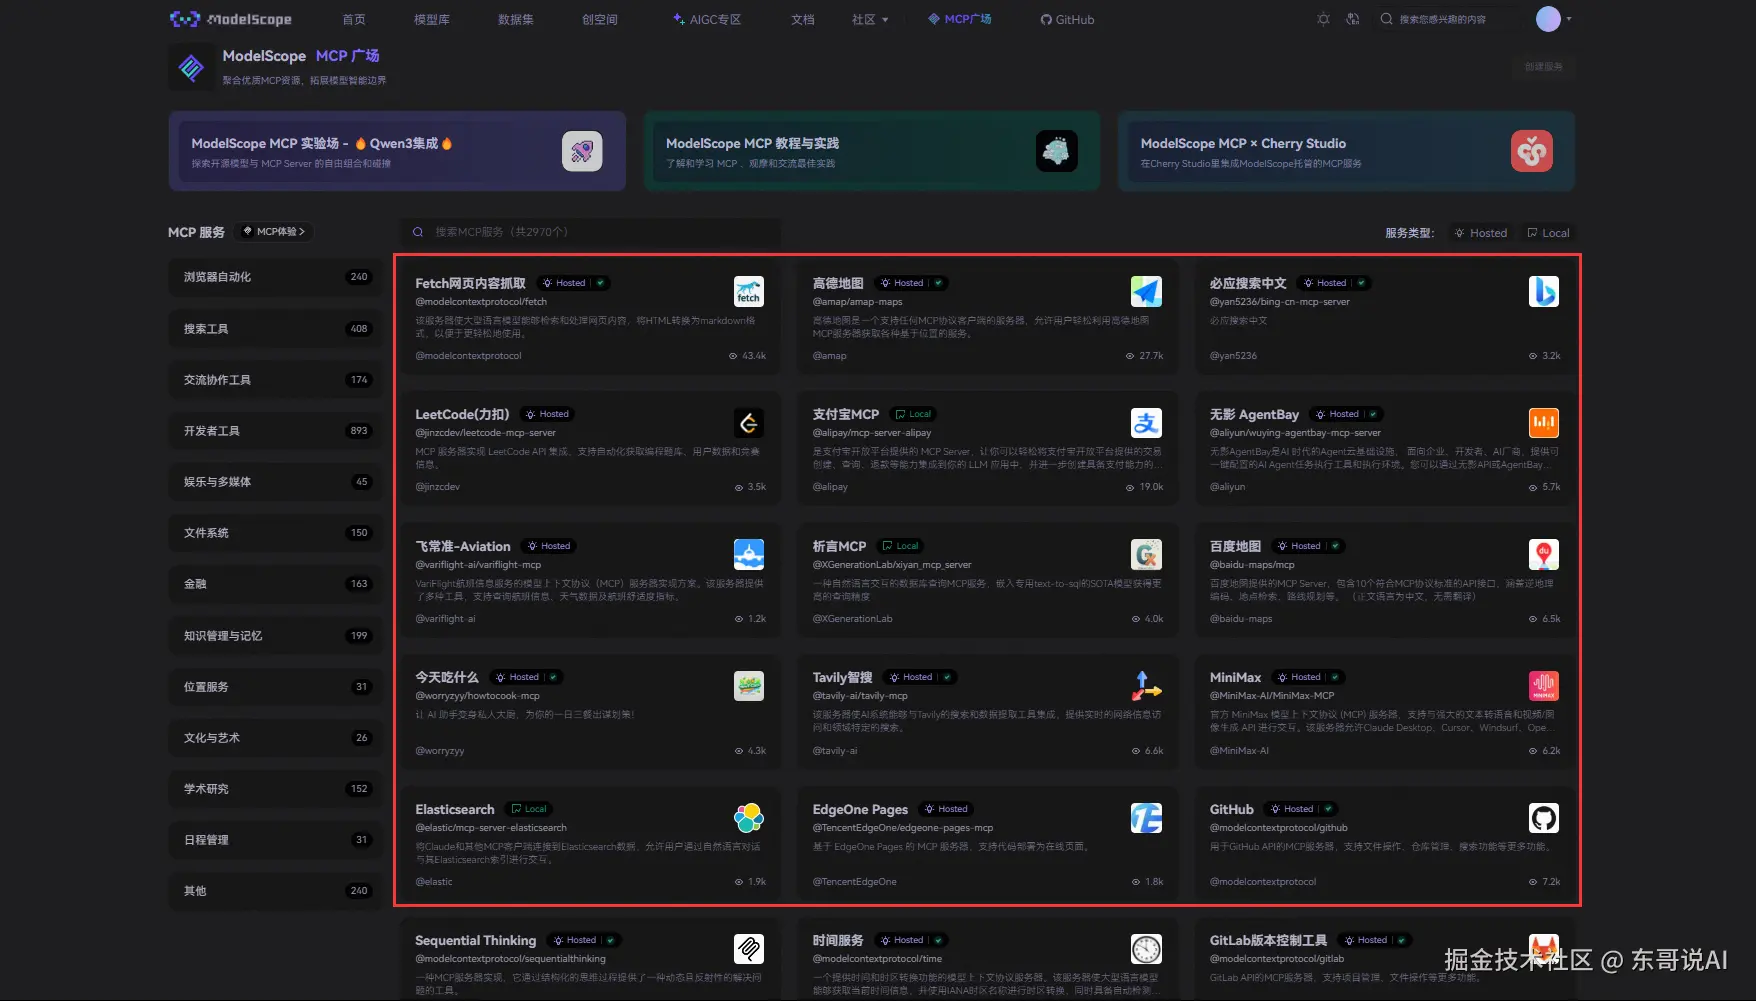Select the 学术研究 category
Viewport: 1756px width, 1001px height.
[x=276, y=788]
